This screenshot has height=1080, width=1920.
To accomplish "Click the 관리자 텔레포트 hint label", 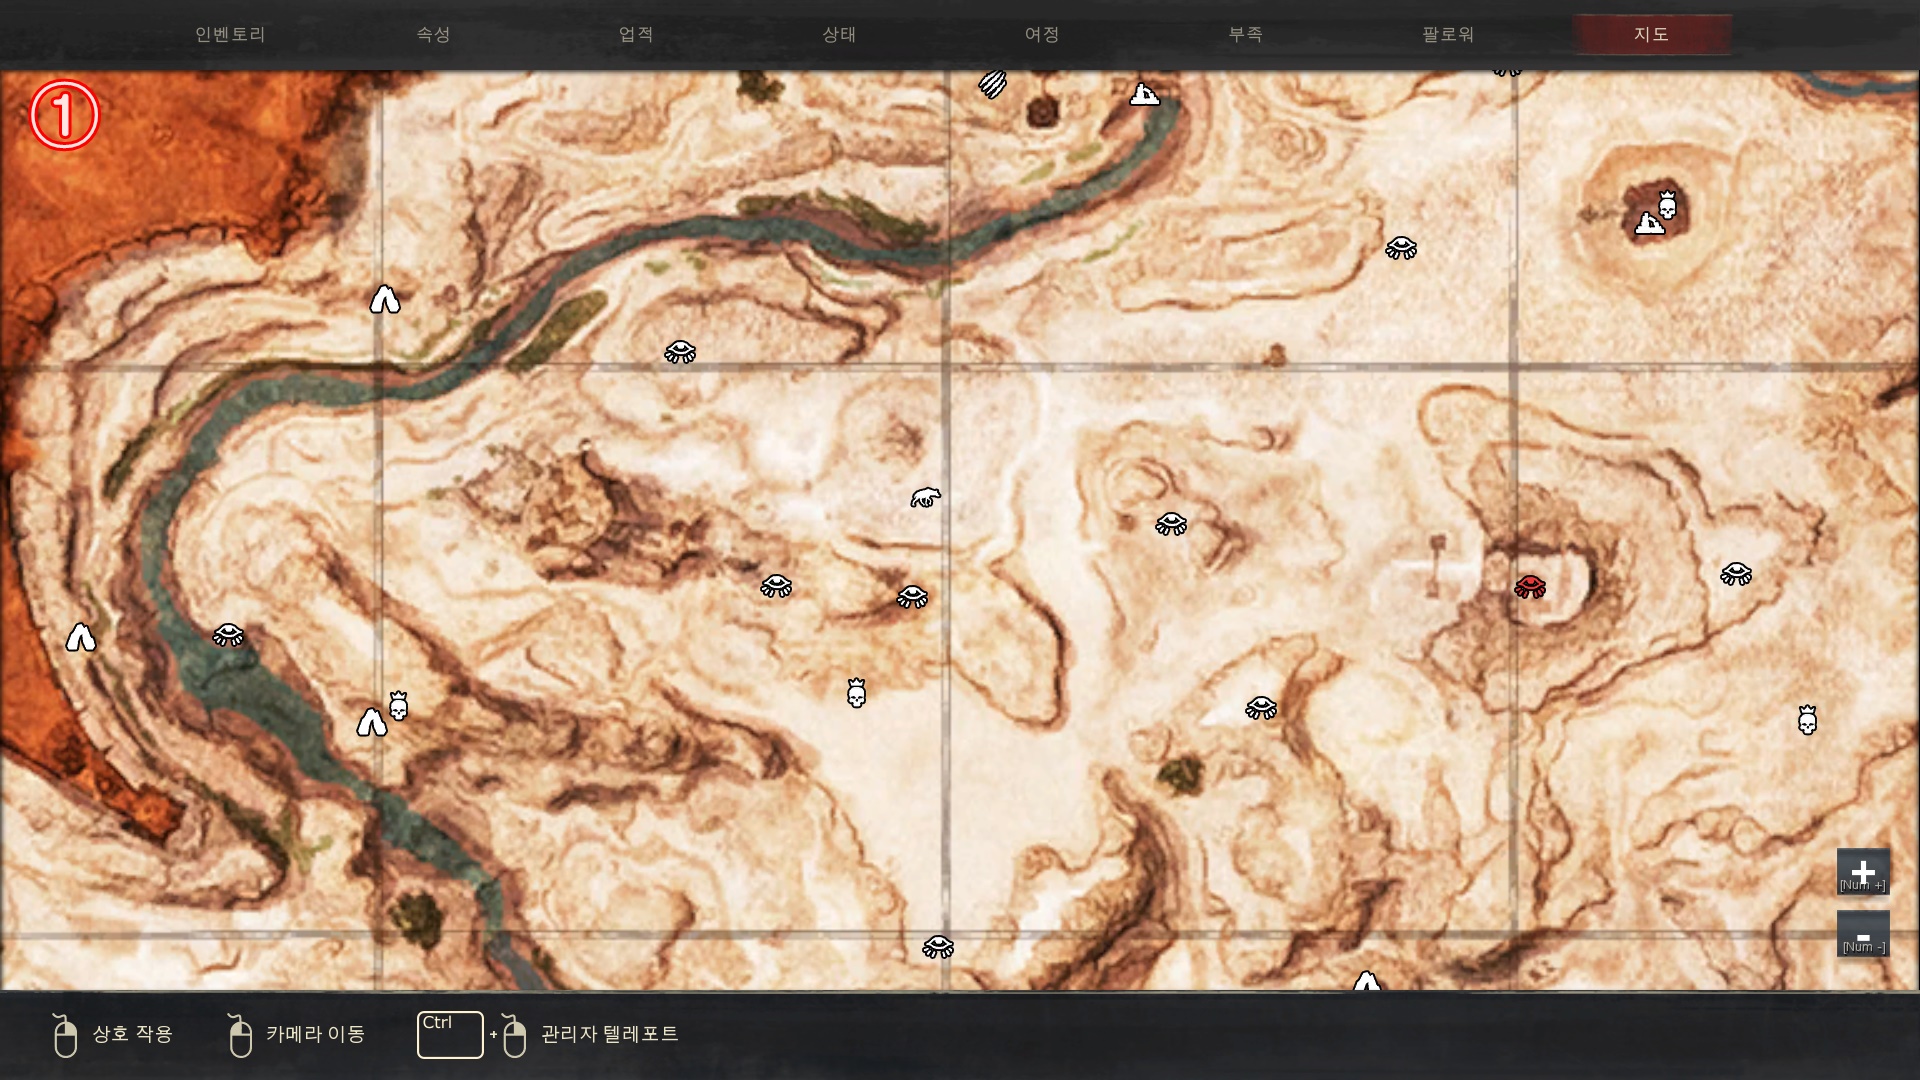I will coord(609,1034).
